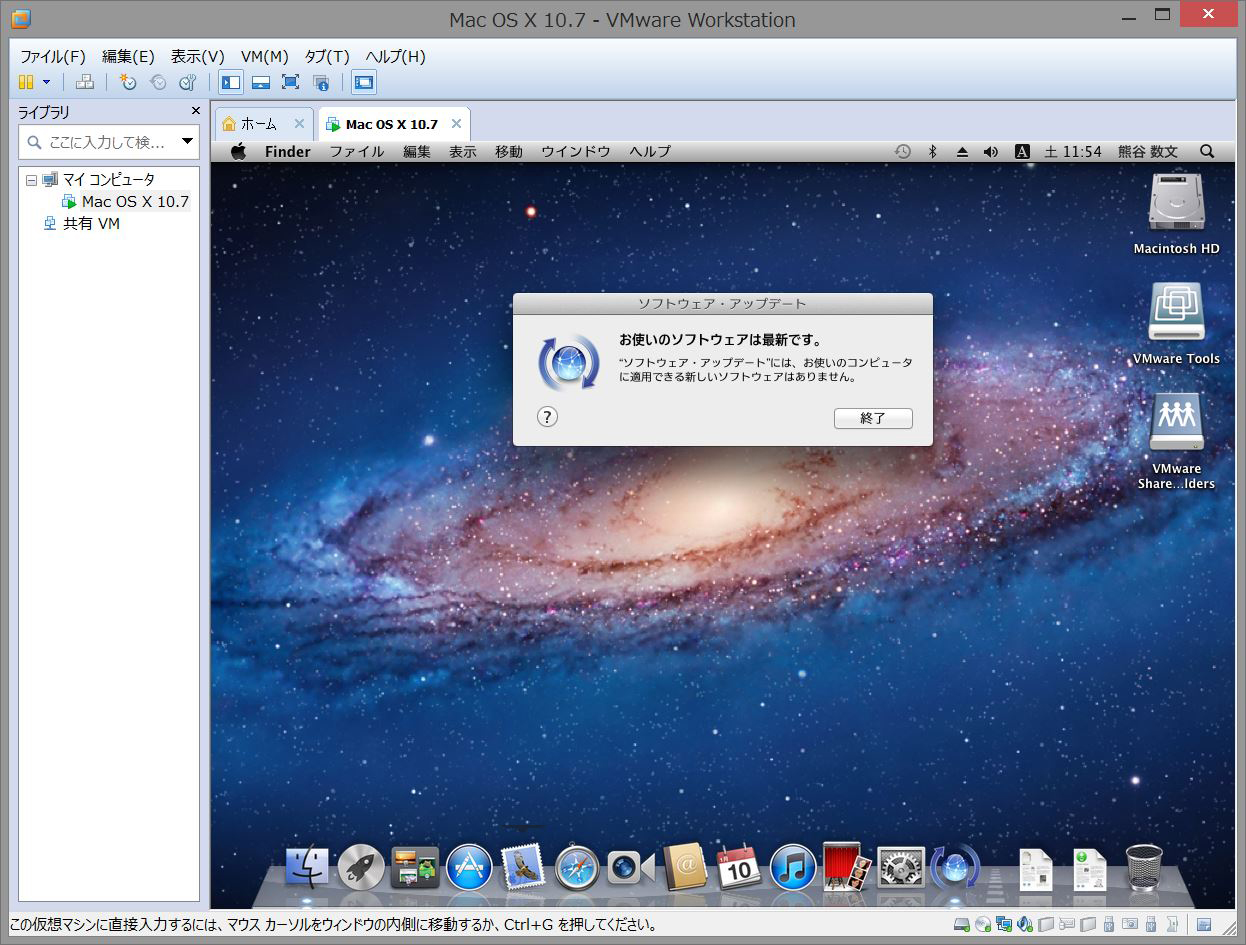Open the 編集(E) VMware menu

point(128,56)
